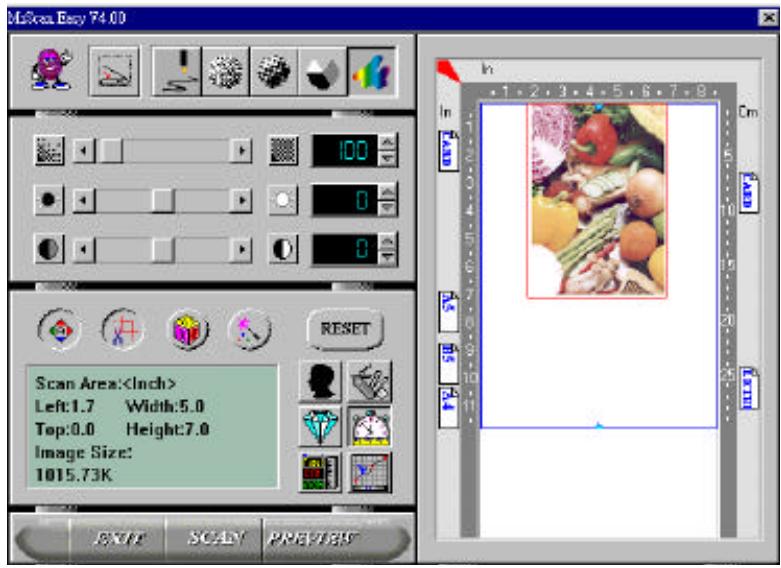
Task: Decrease brightness with the spinner down arrow
Action: click(x=388, y=208)
